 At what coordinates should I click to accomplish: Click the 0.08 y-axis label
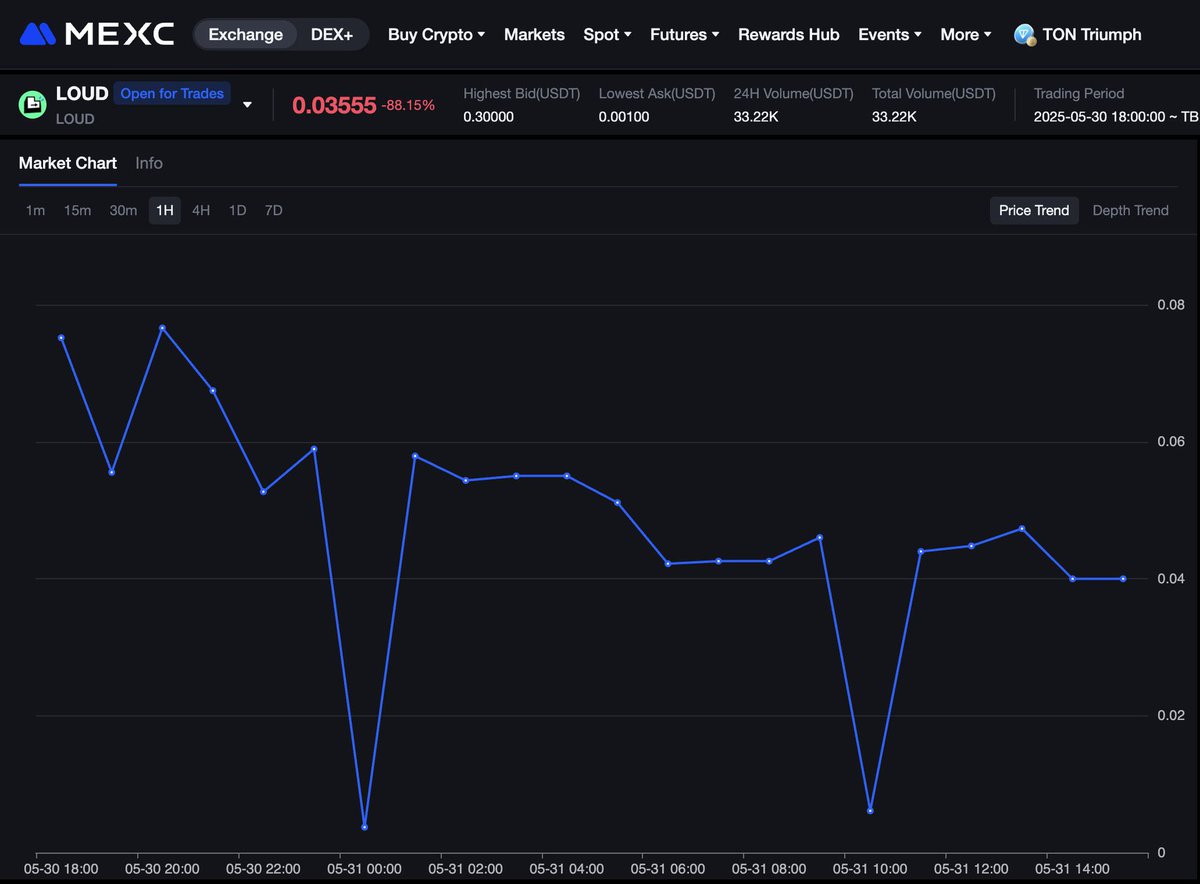[x=1170, y=305]
